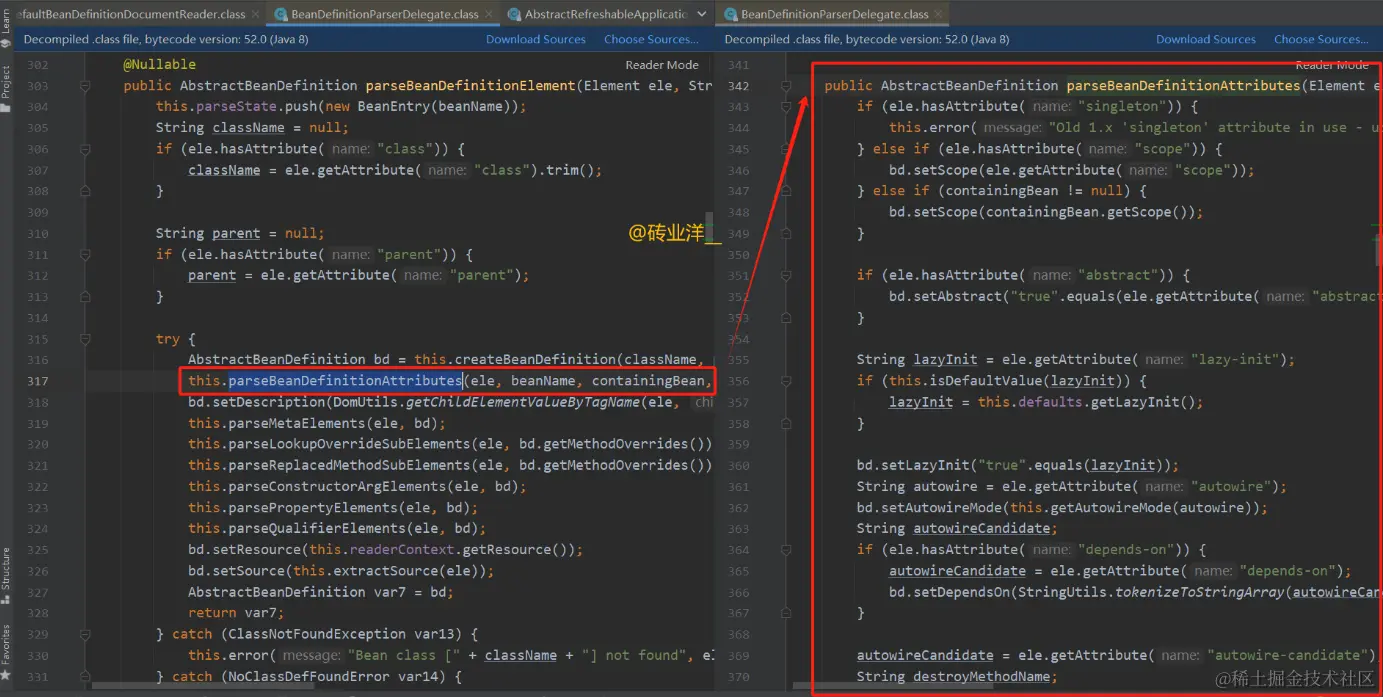The height and width of the screenshot is (697, 1383).
Task: Show hidden tabs dropdown chevron
Action: (702, 14)
